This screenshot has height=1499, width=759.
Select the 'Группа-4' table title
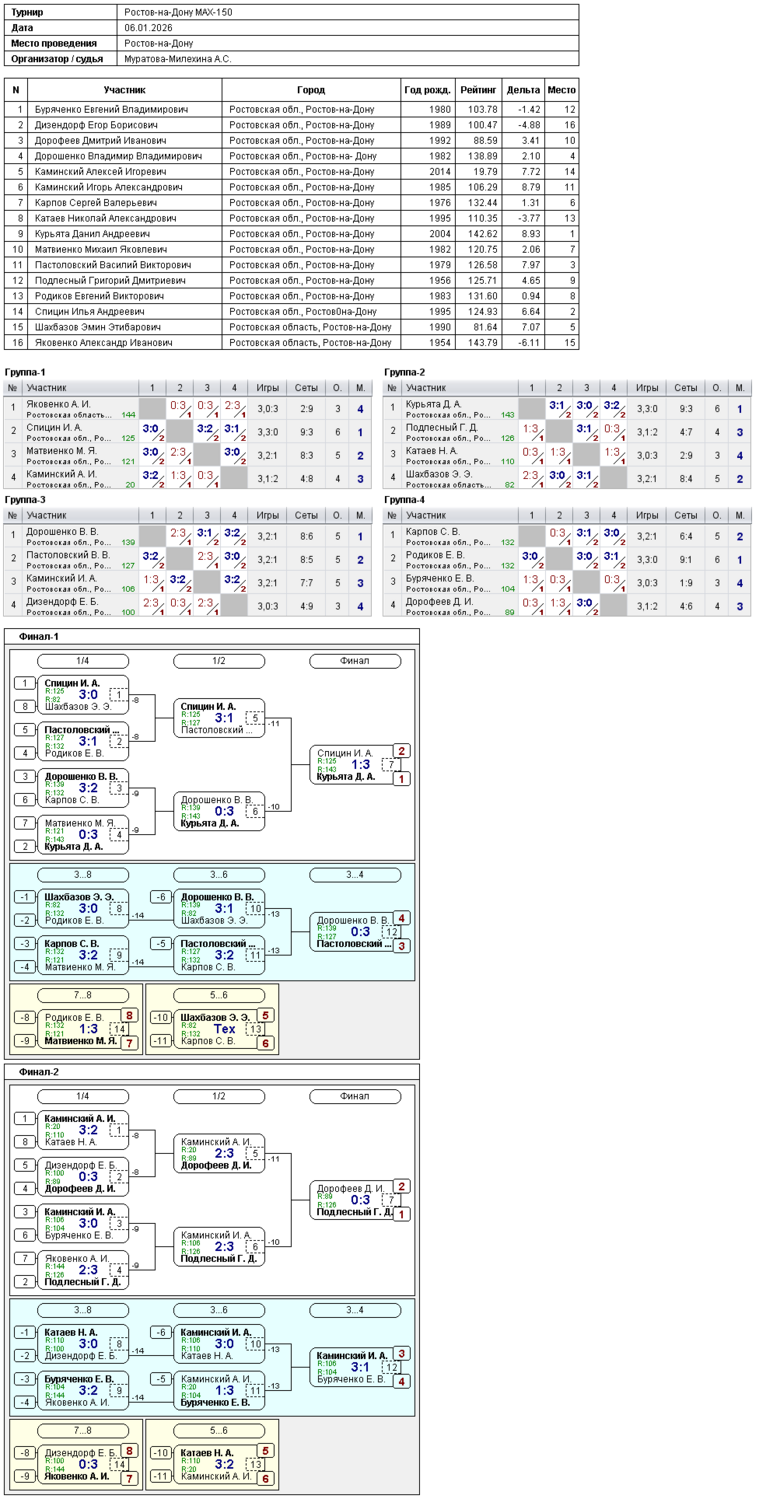405,499
